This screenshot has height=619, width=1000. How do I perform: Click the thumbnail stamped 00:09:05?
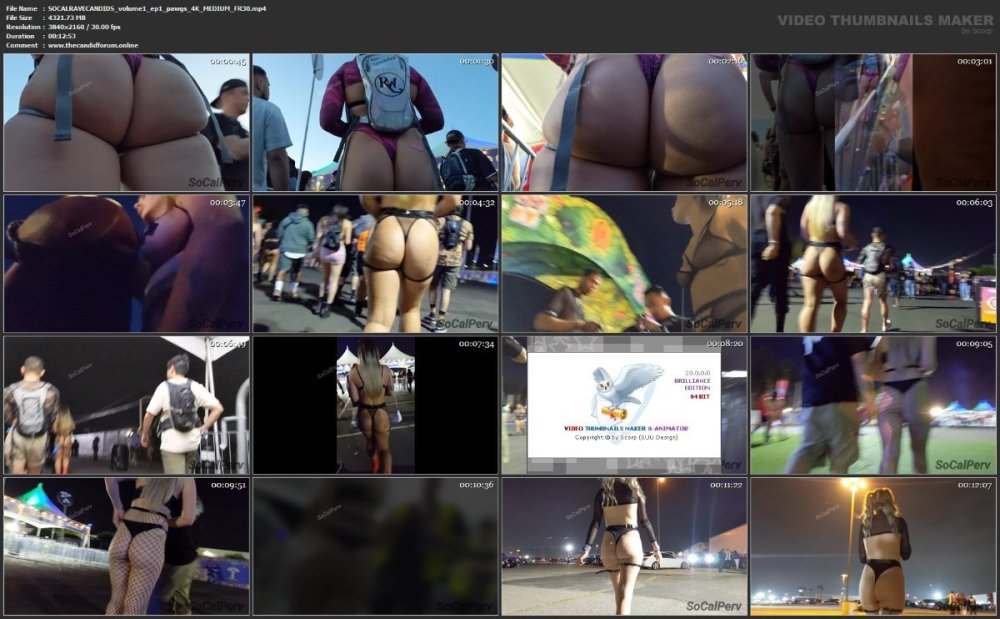(x=873, y=405)
